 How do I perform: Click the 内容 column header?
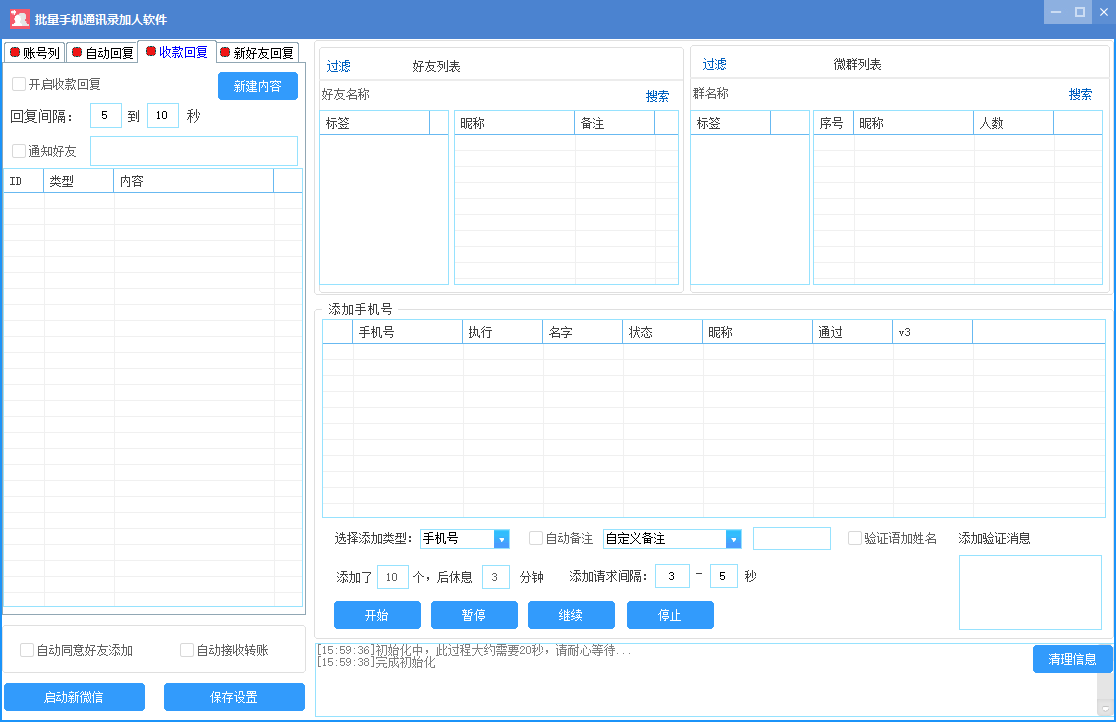pyautogui.click(x=194, y=181)
